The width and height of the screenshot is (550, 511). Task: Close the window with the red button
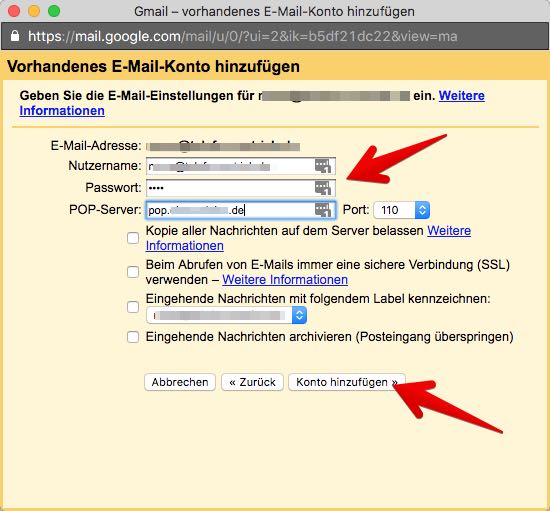pos(14,11)
